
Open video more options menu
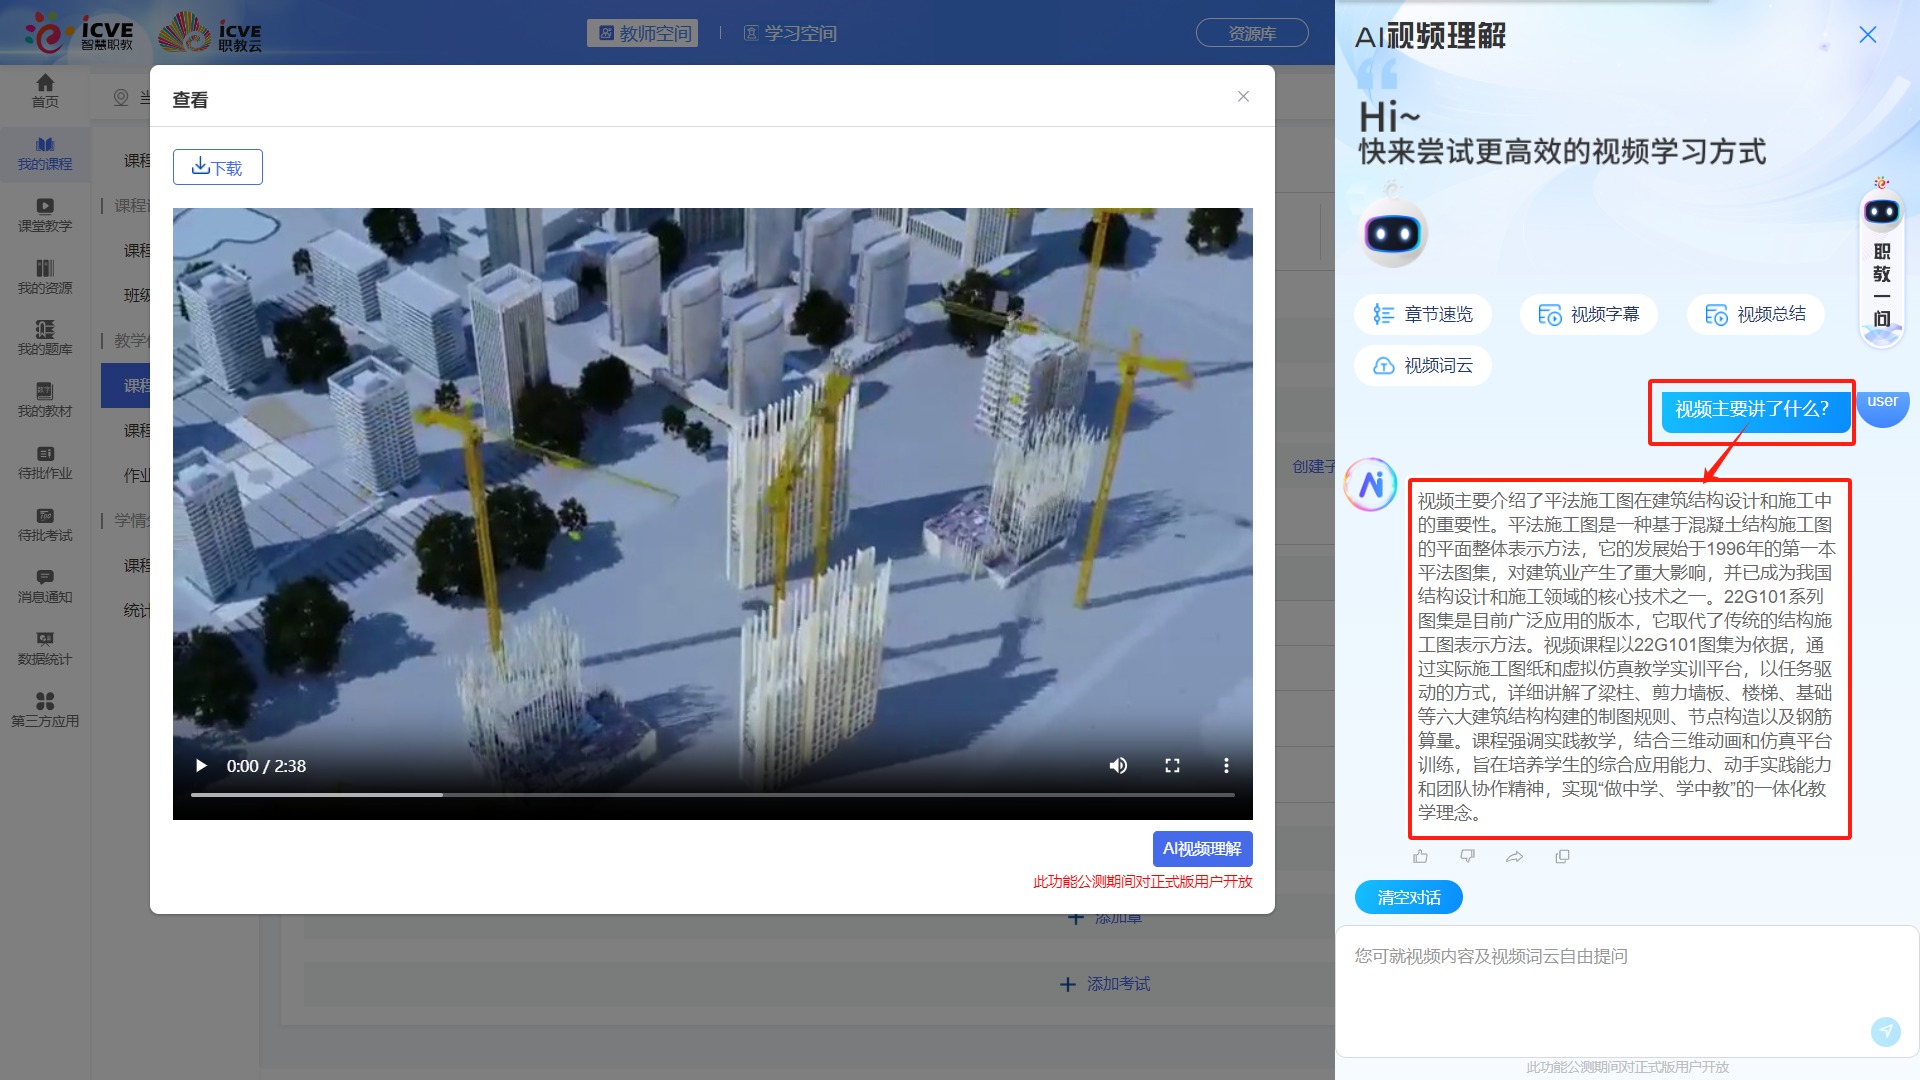tap(1226, 766)
